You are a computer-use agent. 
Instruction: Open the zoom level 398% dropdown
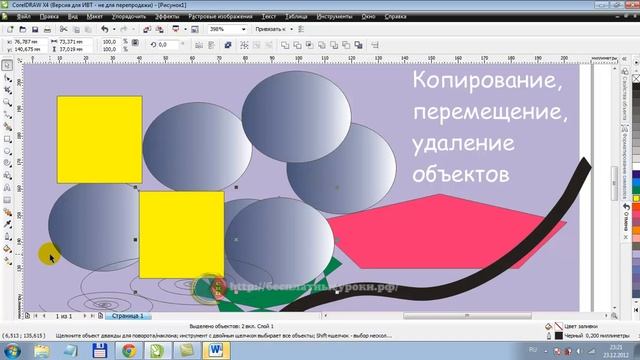[x=244, y=29]
